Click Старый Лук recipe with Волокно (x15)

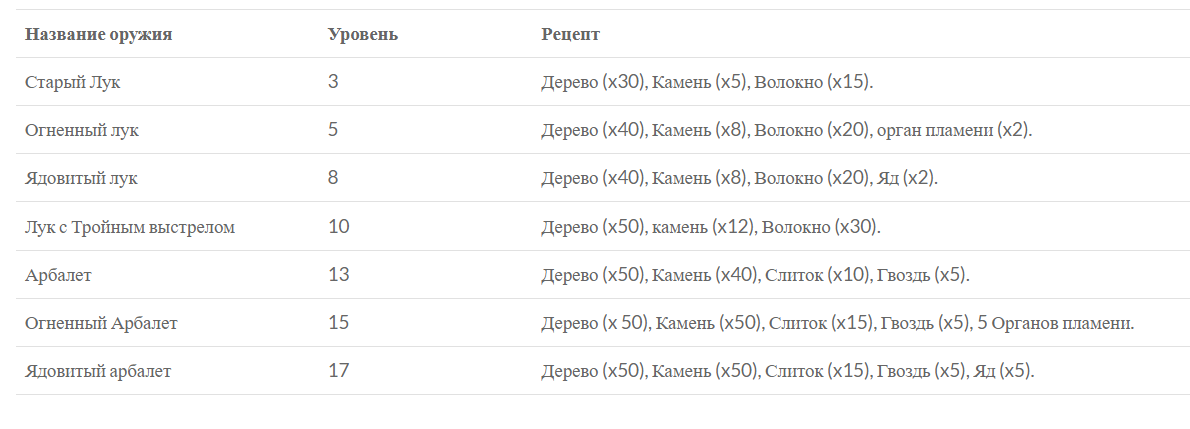[707, 82]
